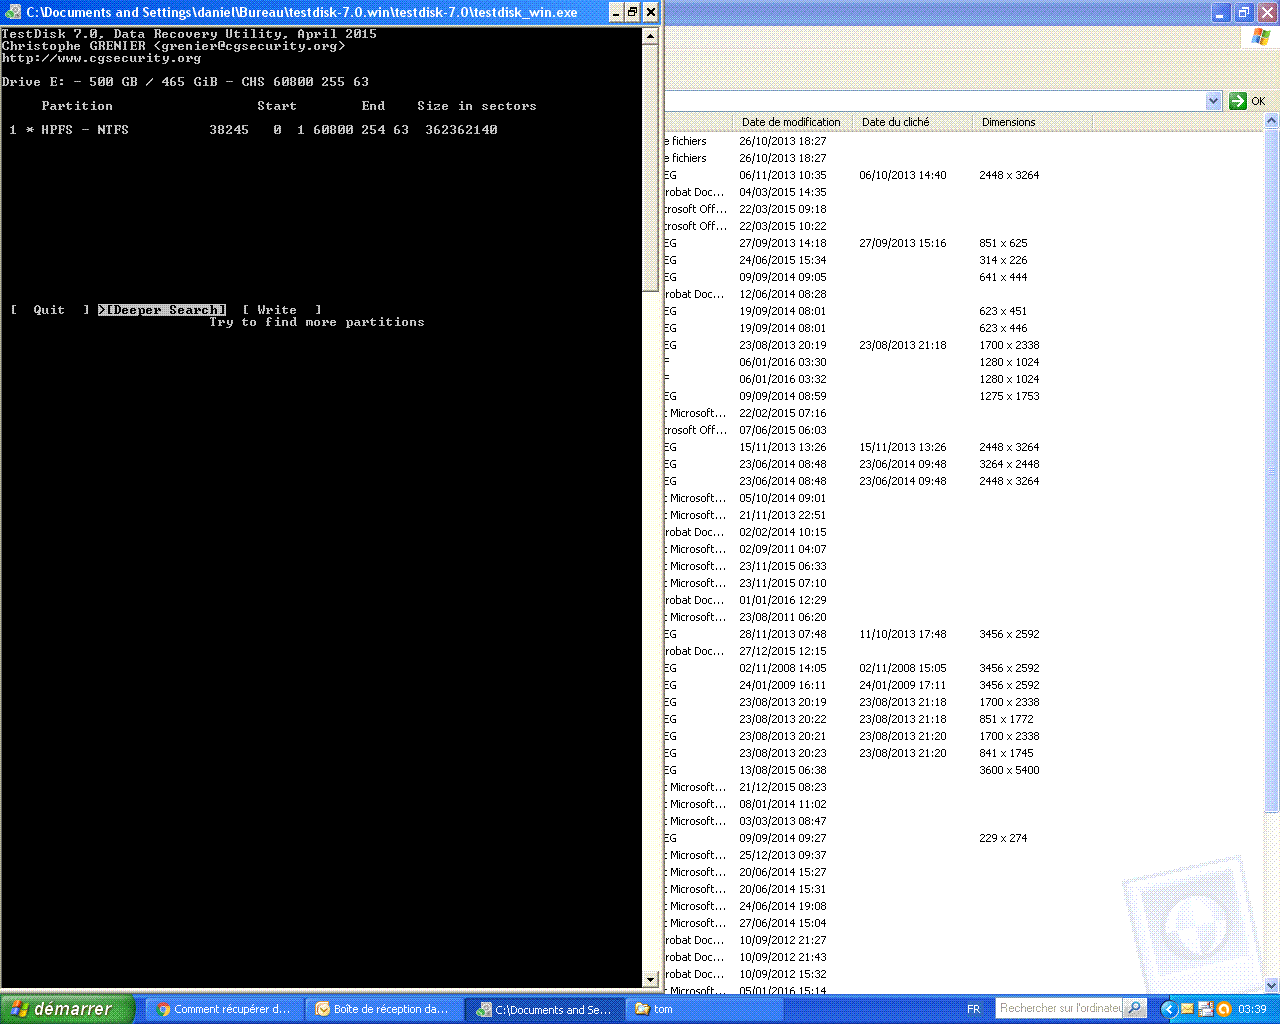This screenshot has width=1280, height=1024.
Task: Close the Explorer file list window
Action: pos(1266,12)
